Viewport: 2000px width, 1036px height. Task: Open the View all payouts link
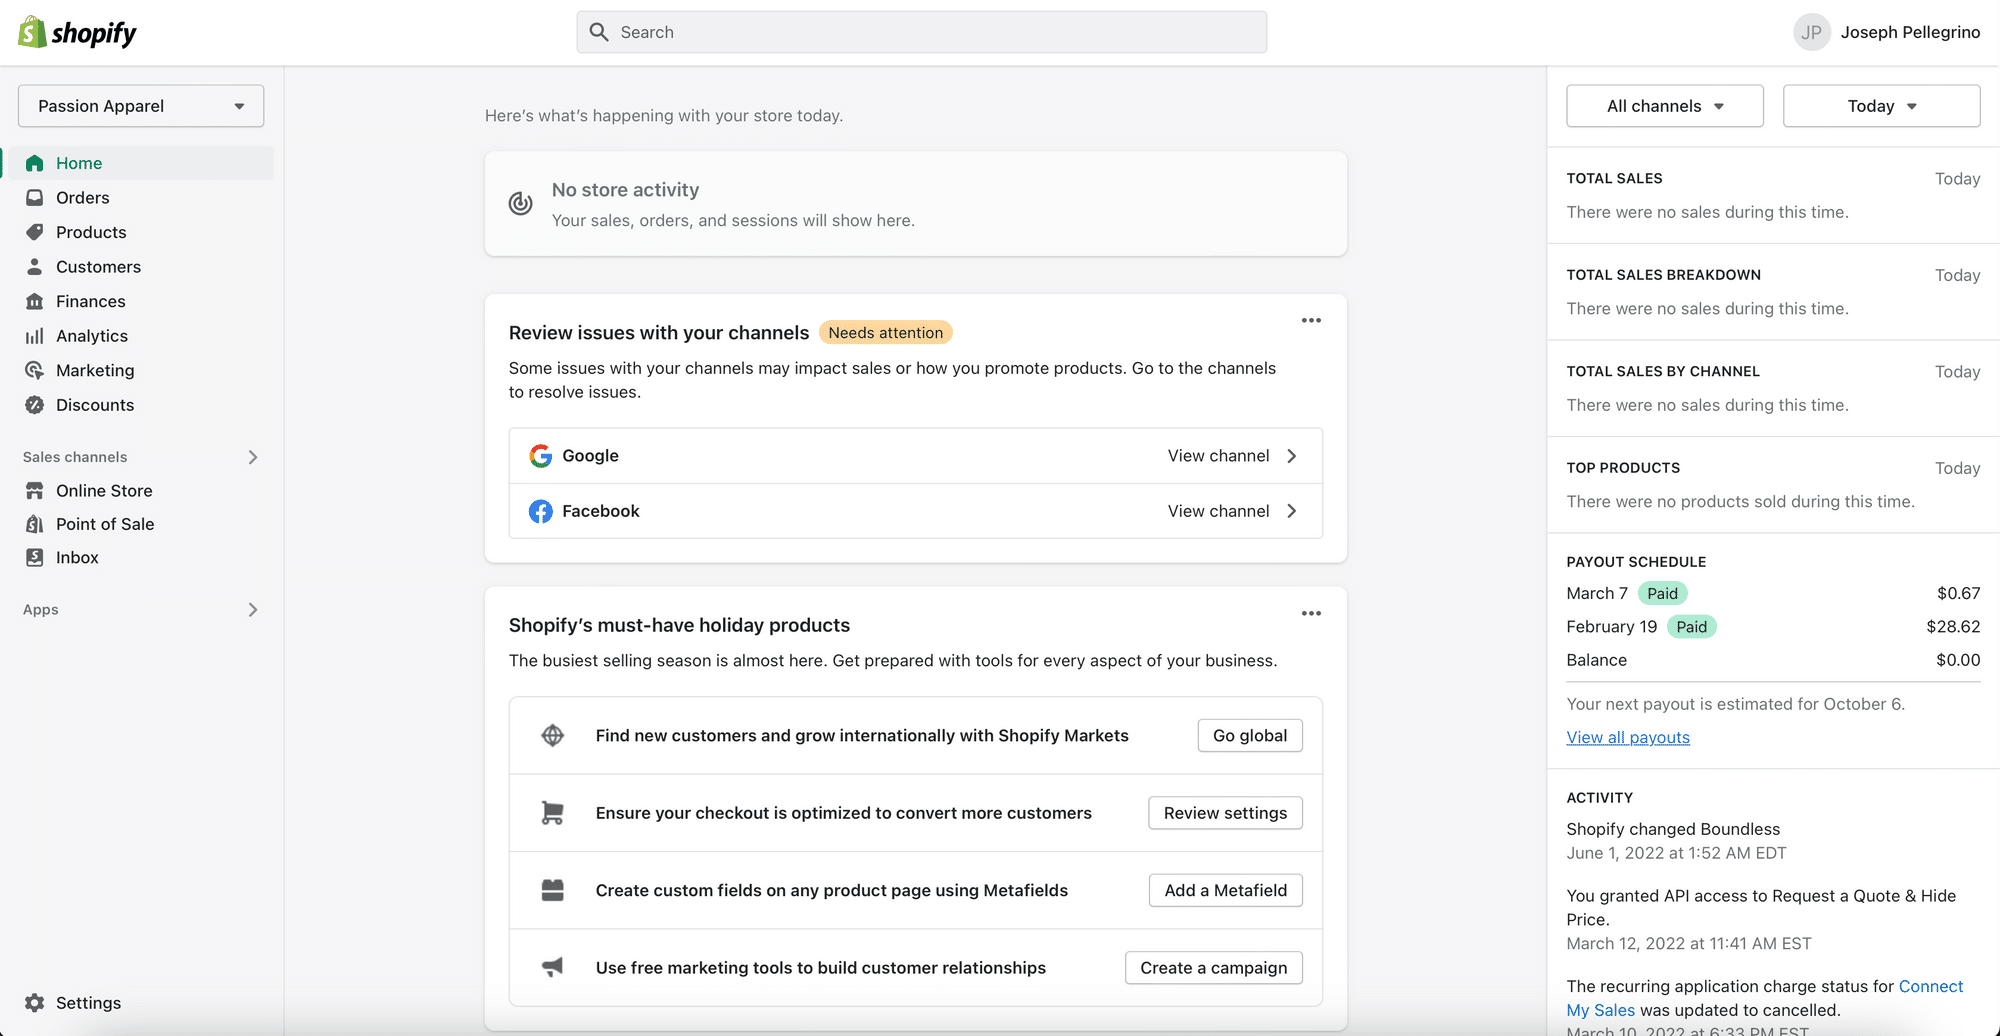point(1628,737)
